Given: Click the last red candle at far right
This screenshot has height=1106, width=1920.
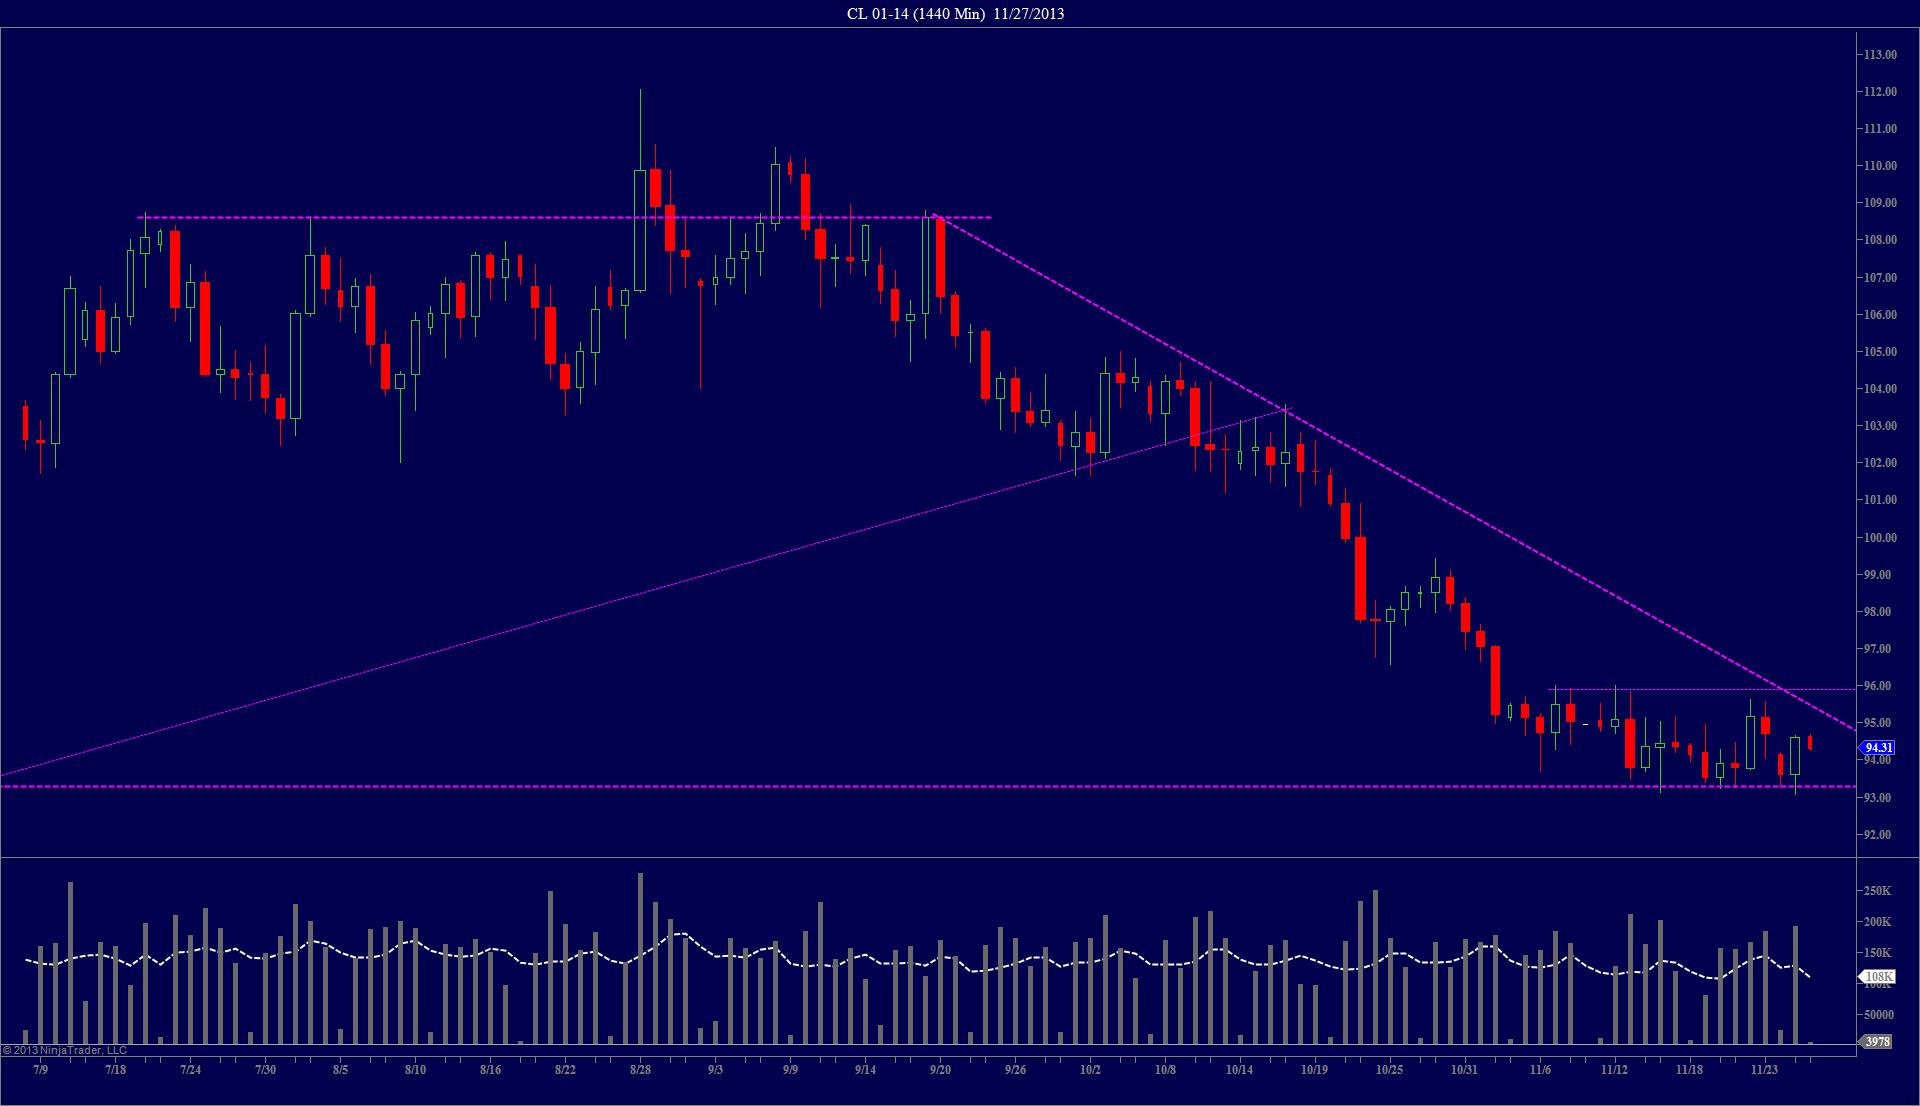Looking at the screenshot, I should [1810, 742].
